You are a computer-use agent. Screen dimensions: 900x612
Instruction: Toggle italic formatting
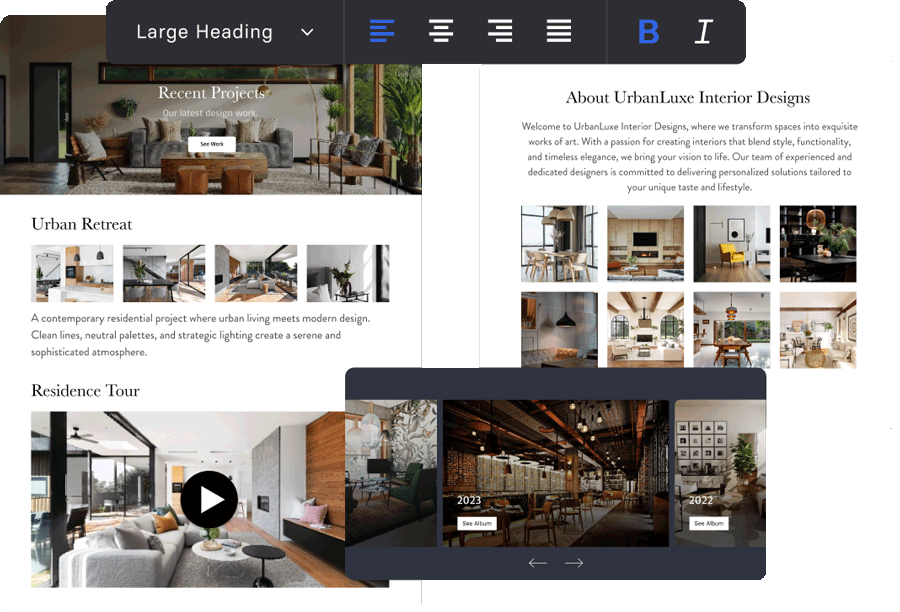point(704,32)
